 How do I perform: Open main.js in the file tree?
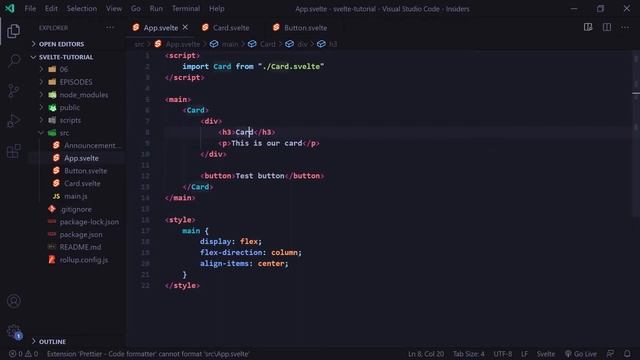coord(76,196)
